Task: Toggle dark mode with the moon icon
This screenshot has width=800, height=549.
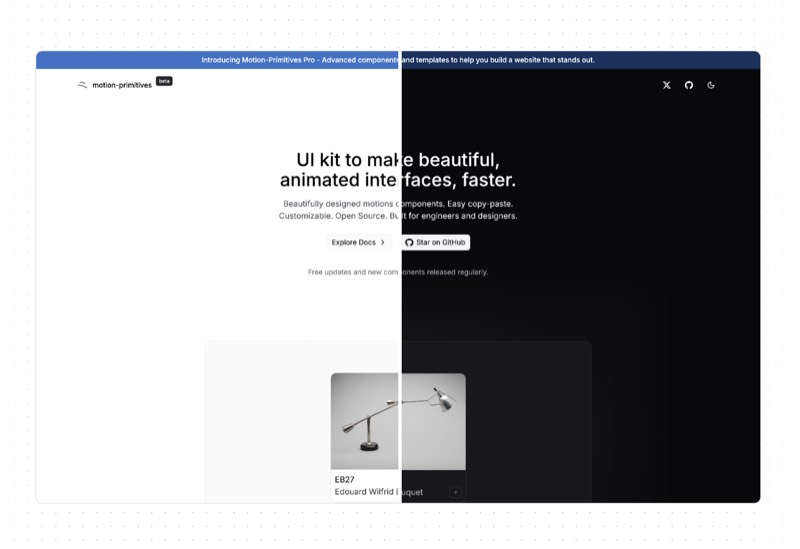Action: point(711,85)
